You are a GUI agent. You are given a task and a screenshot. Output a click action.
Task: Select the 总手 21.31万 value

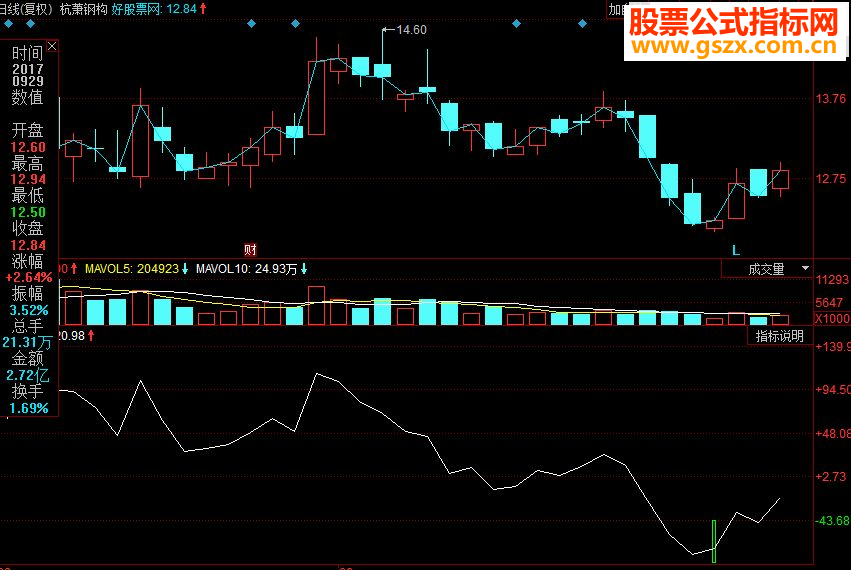tap(27, 343)
